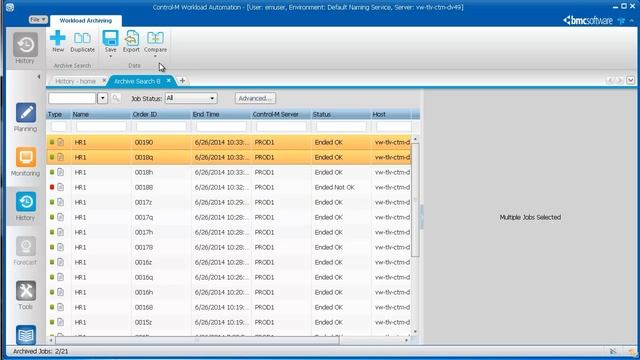Select the job row with Order ID 00168

coord(229,307)
